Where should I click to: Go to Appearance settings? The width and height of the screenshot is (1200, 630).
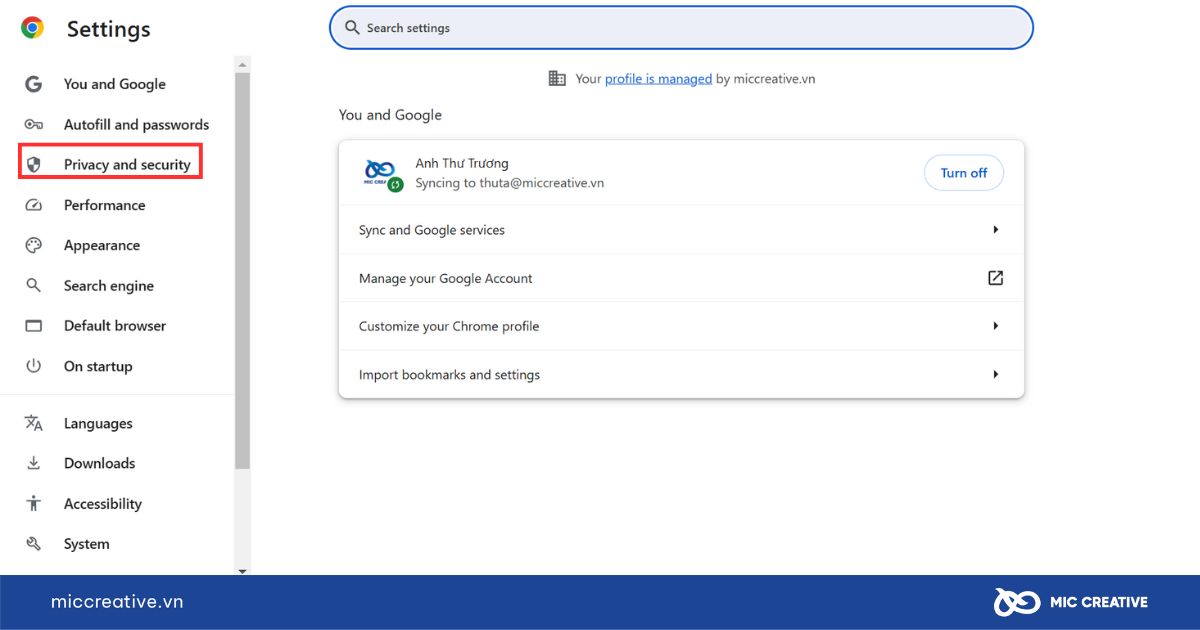tap(102, 245)
